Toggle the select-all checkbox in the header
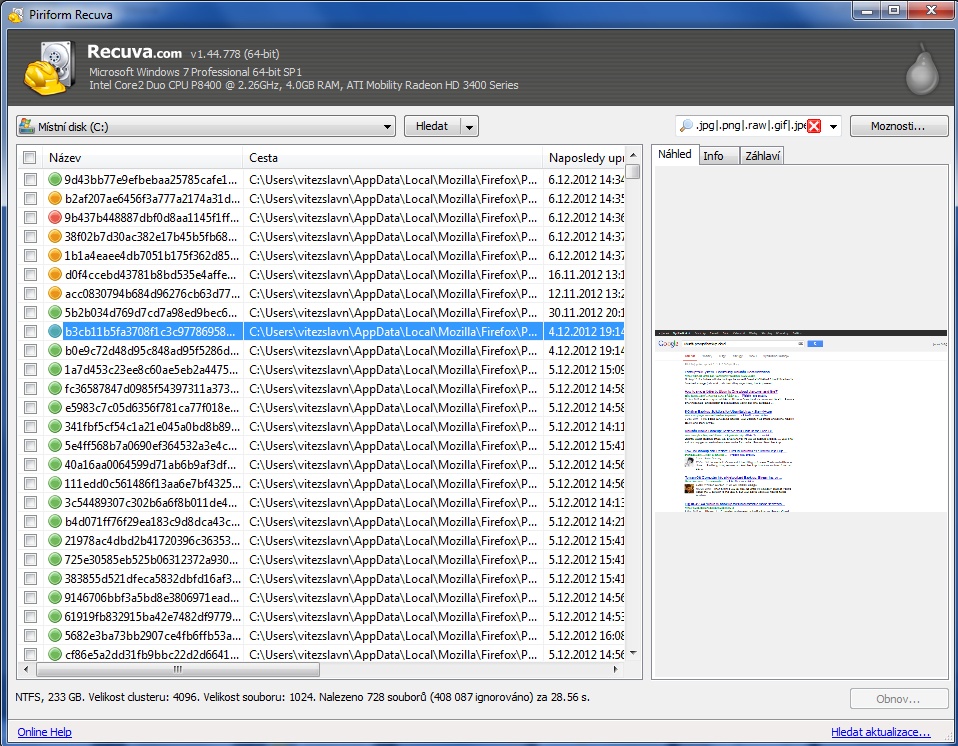The height and width of the screenshot is (746, 958). tap(30, 158)
